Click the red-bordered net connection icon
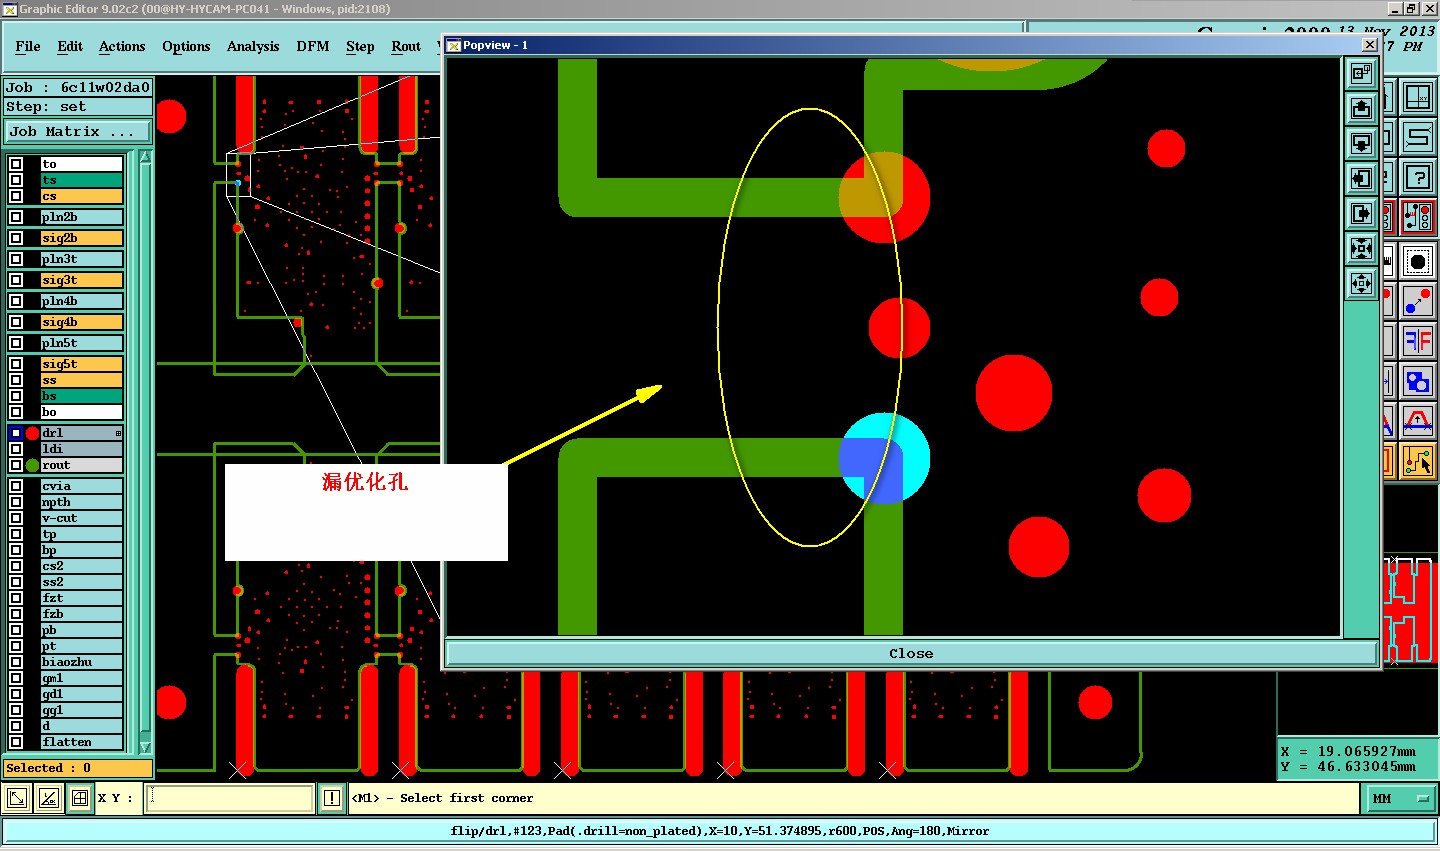 click(x=1418, y=218)
